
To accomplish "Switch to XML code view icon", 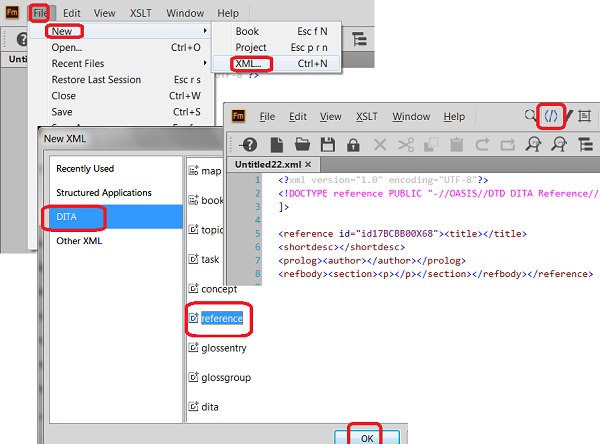I will click(x=551, y=116).
